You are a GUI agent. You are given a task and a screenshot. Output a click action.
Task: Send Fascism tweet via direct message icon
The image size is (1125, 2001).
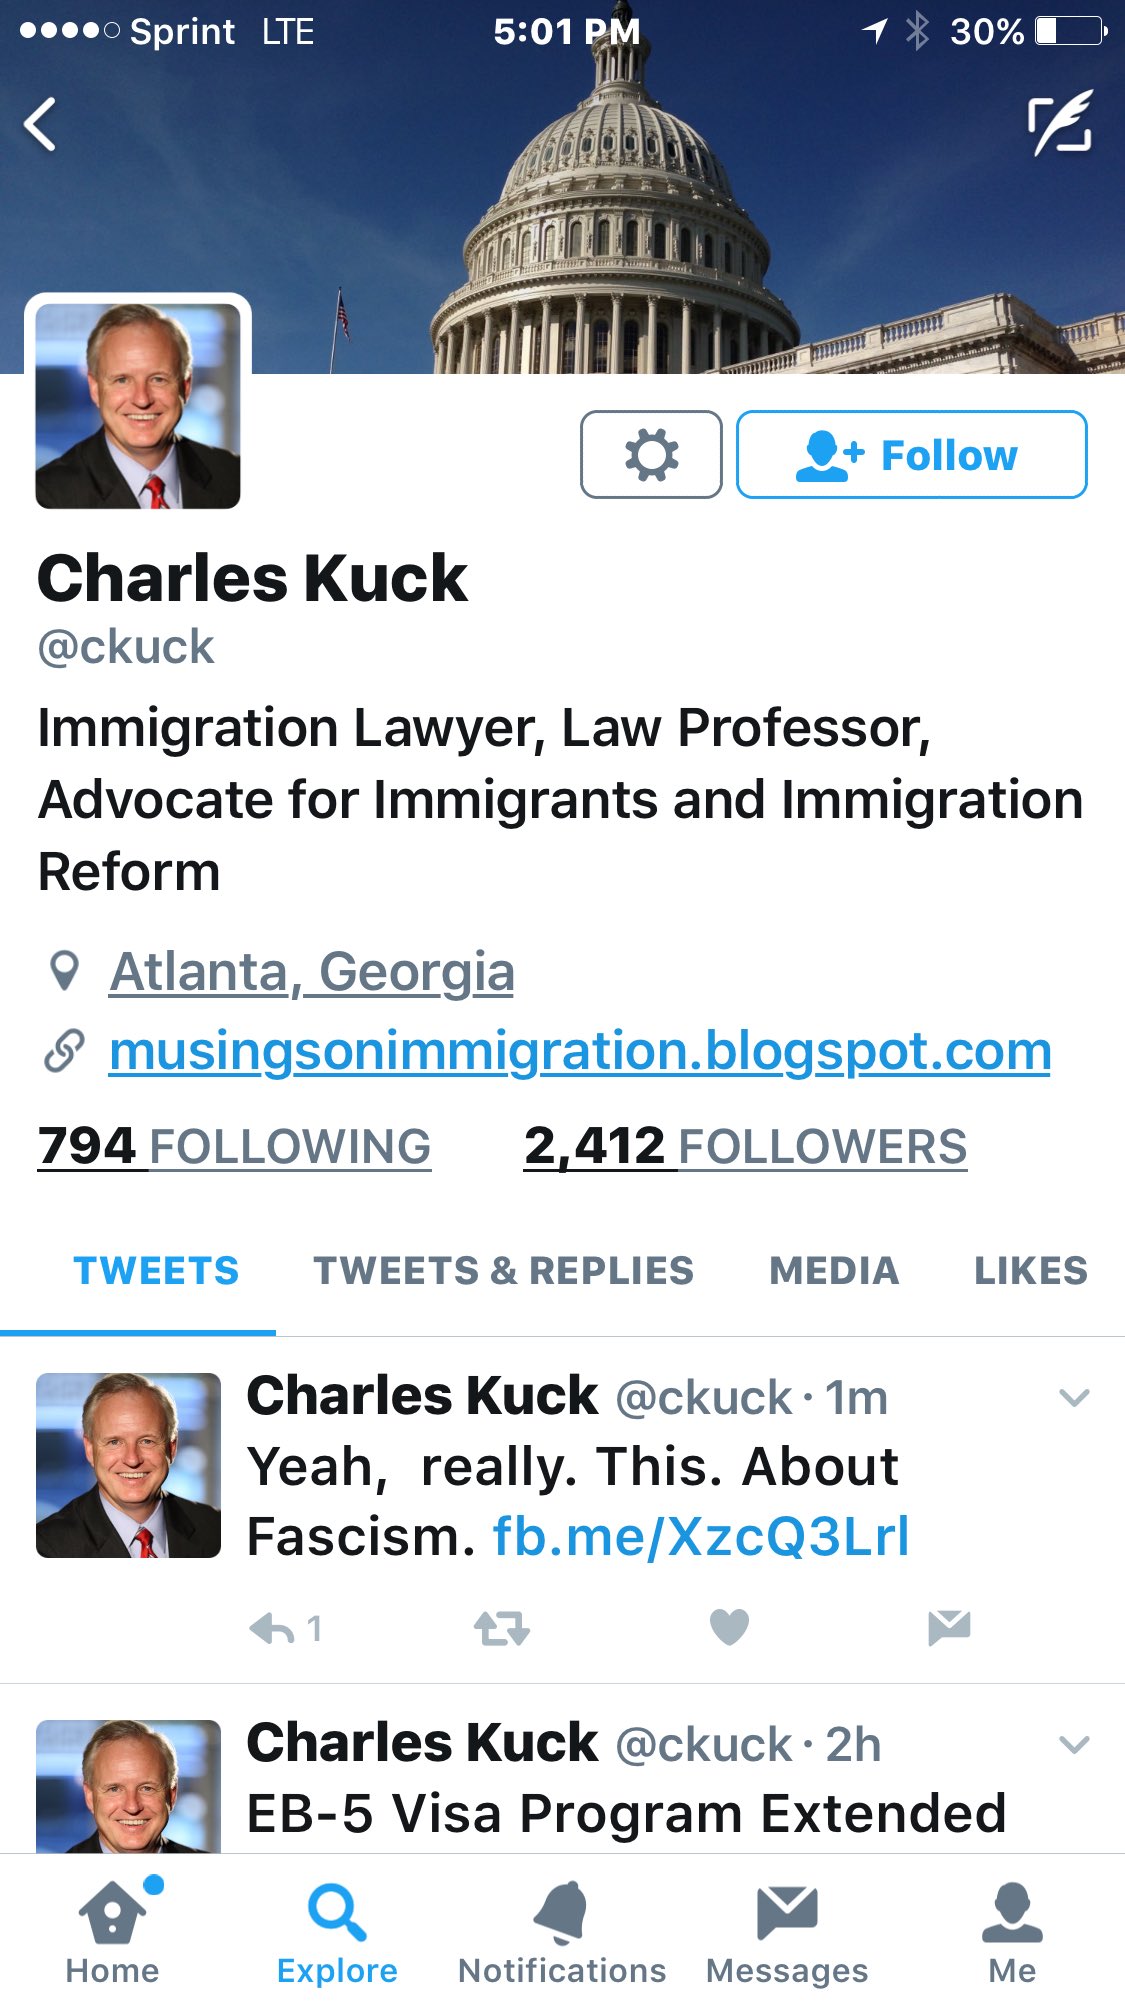point(949,1628)
